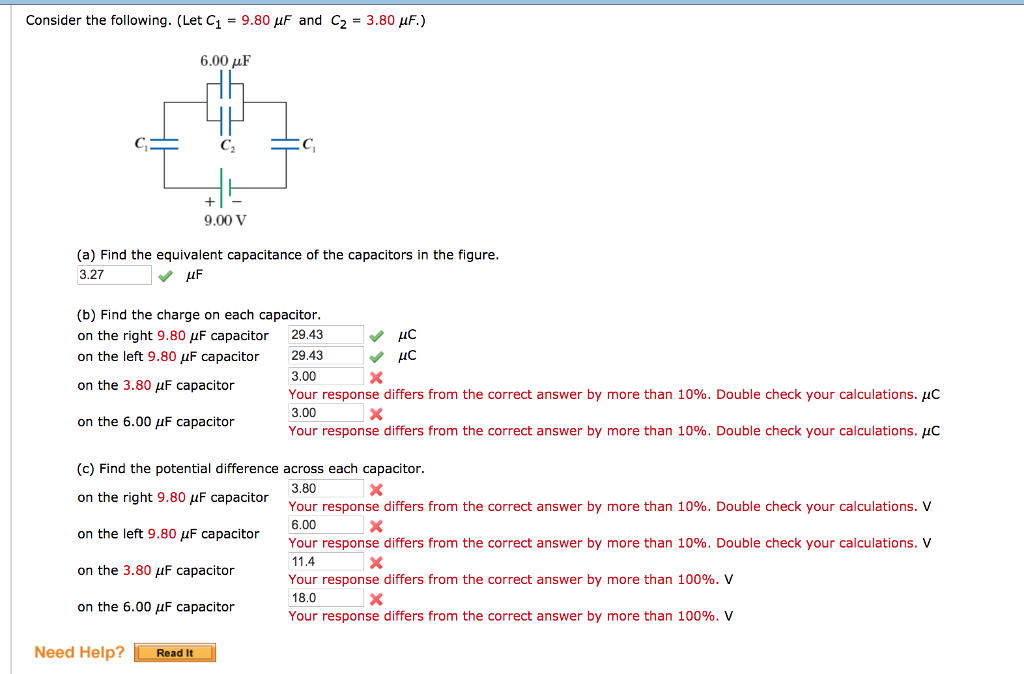Click the red X beside the 3.80 µF charge answer
The image size is (1024, 674).
point(376,377)
